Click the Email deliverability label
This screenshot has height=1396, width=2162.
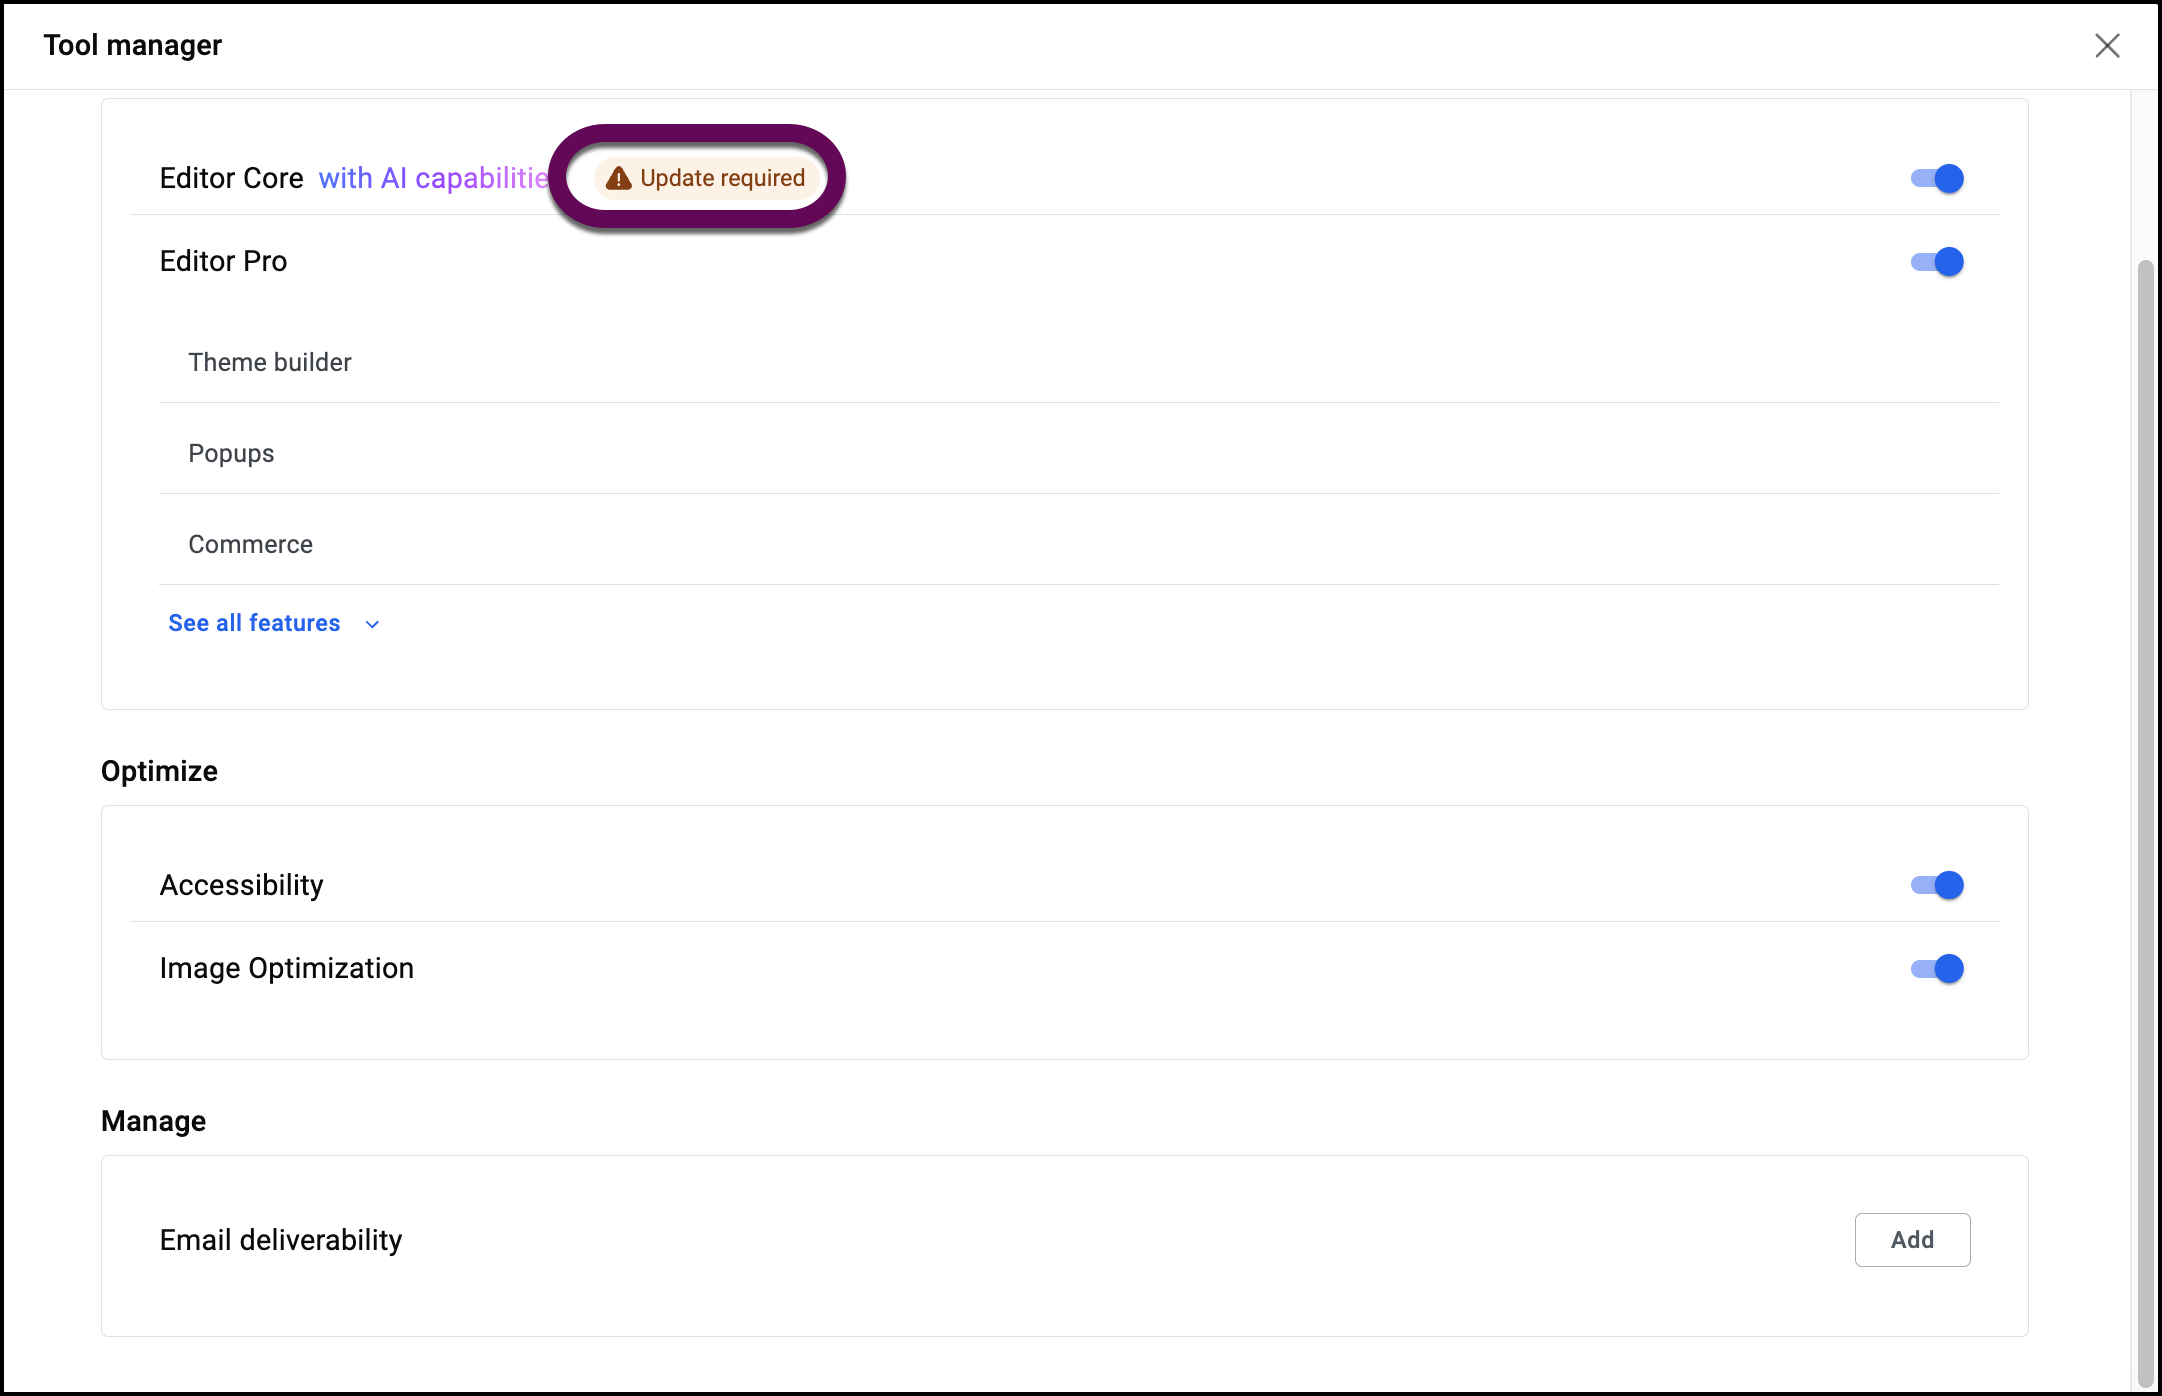coord(280,1240)
